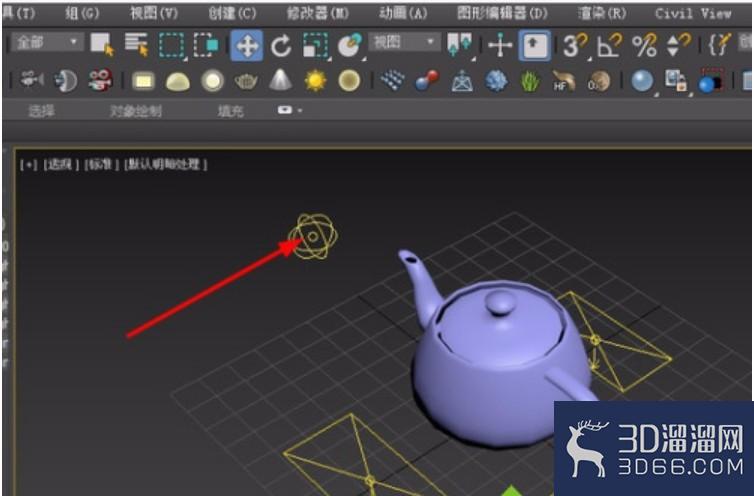Open the blue sphere material icon

pos(642,81)
